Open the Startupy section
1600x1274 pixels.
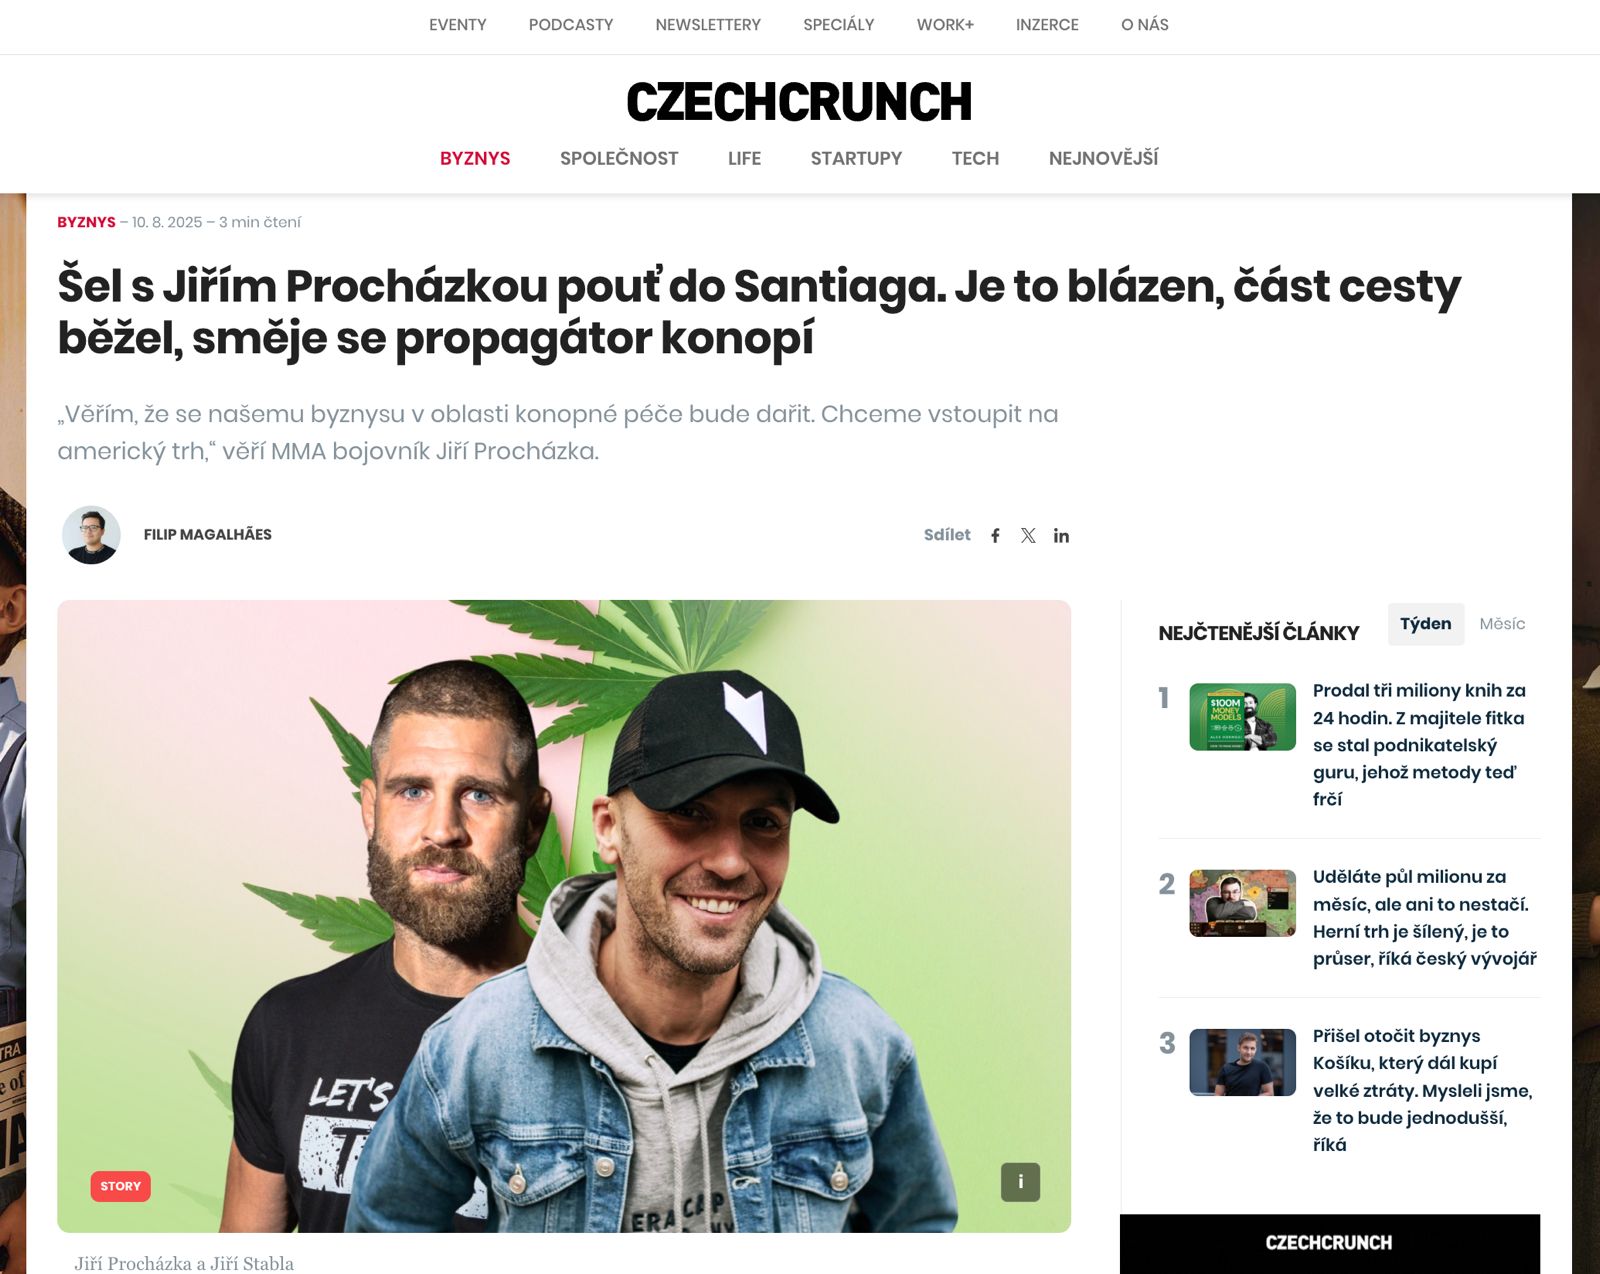(856, 158)
